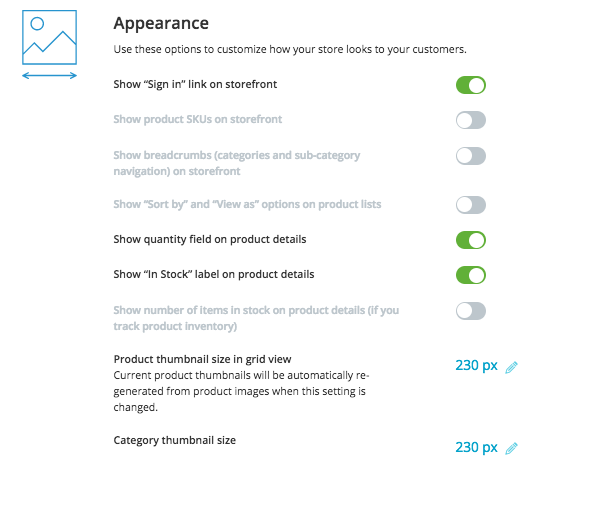Enable the "Sort by" and "View as" toggle
The height and width of the screenshot is (506, 611).
point(471,205)
